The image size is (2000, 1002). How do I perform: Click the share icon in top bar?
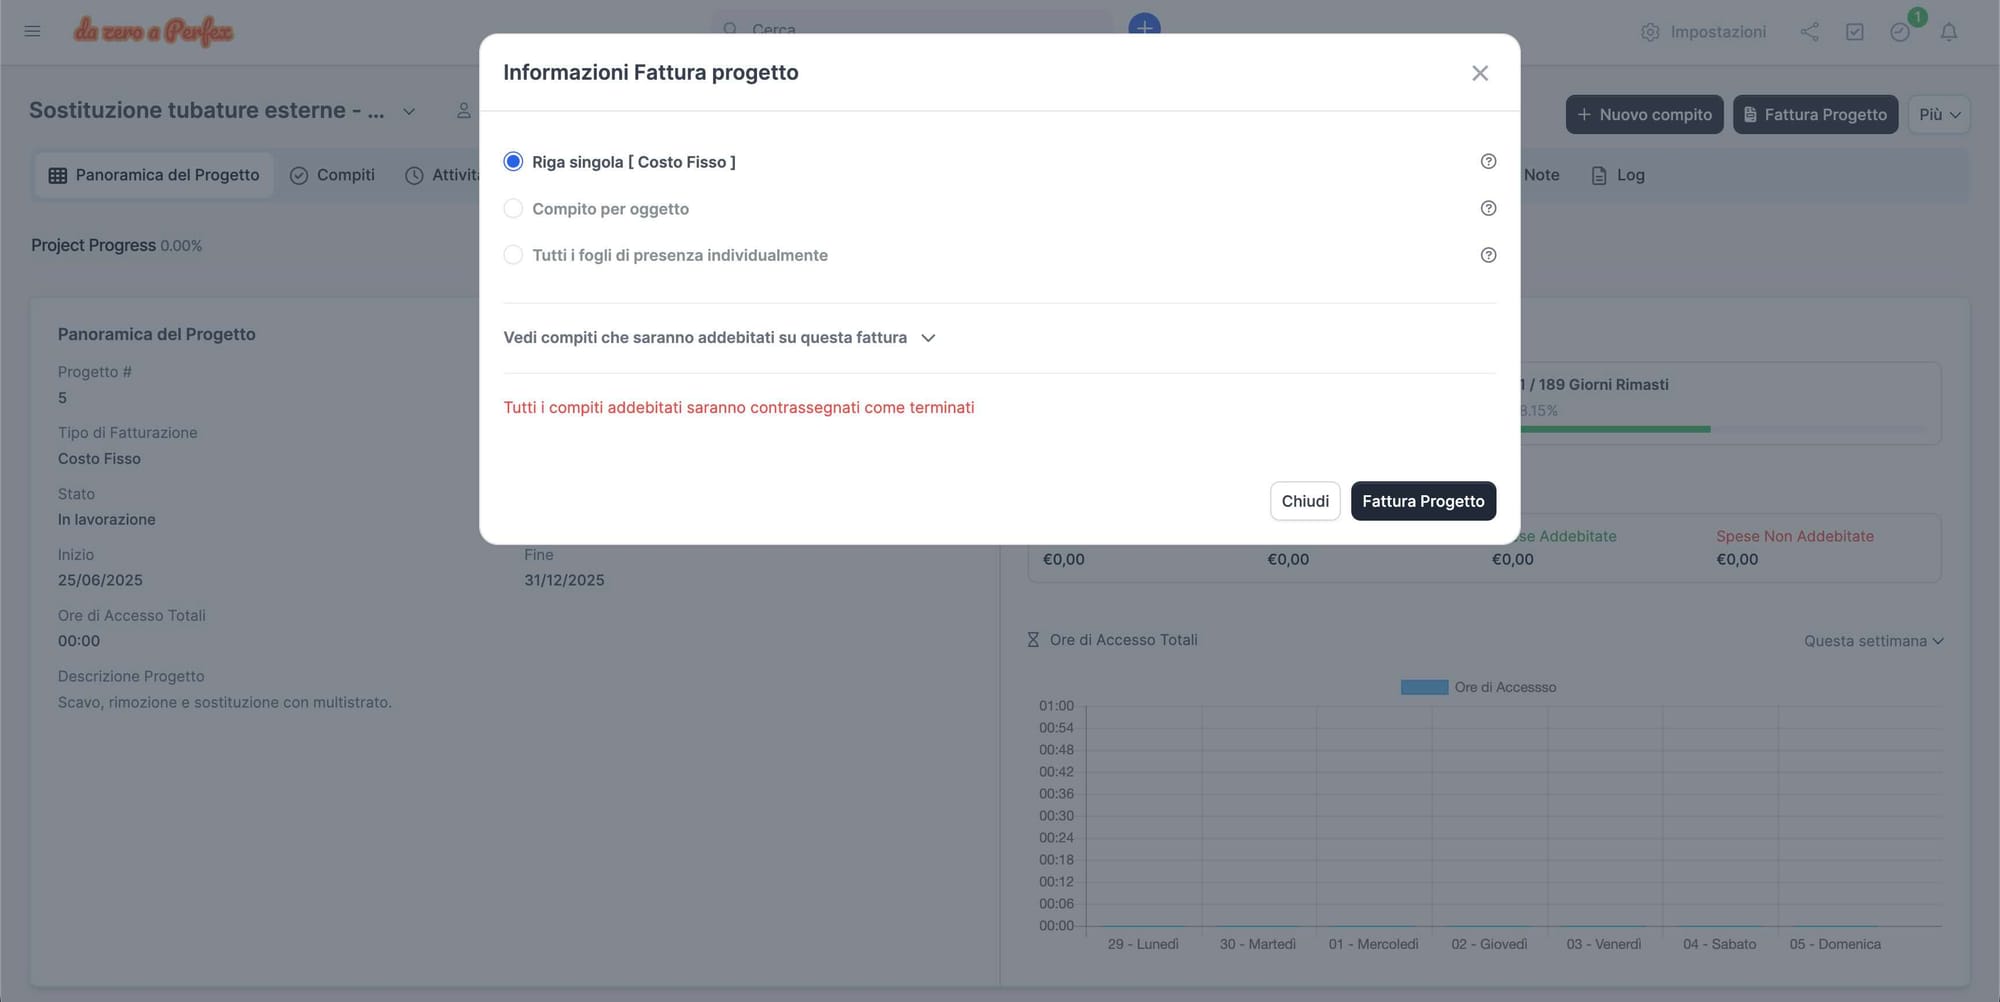(x=1809, y=32)
